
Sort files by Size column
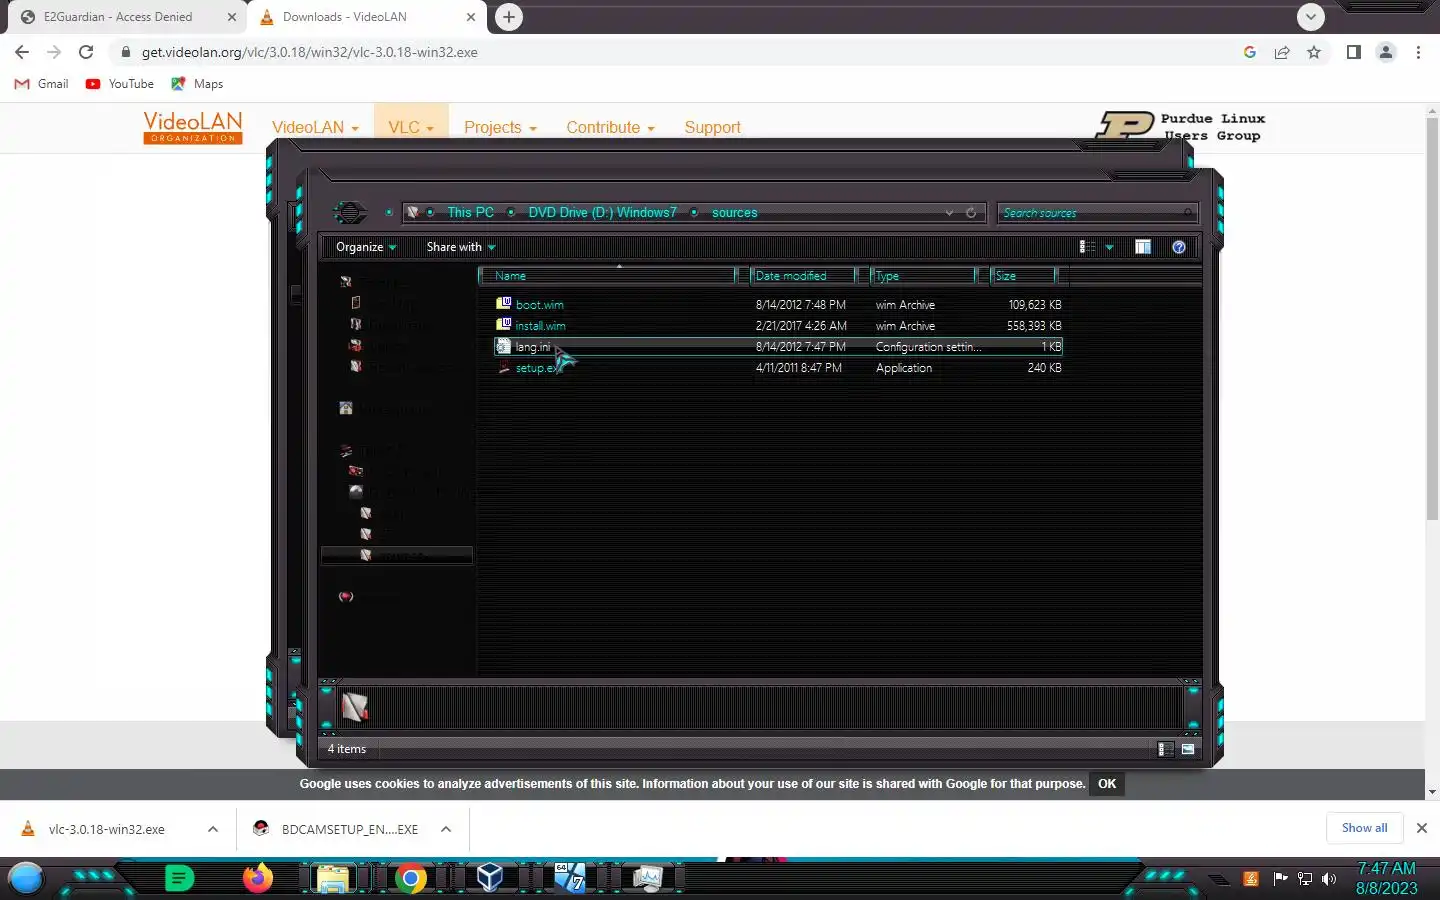pos(1023,276)
